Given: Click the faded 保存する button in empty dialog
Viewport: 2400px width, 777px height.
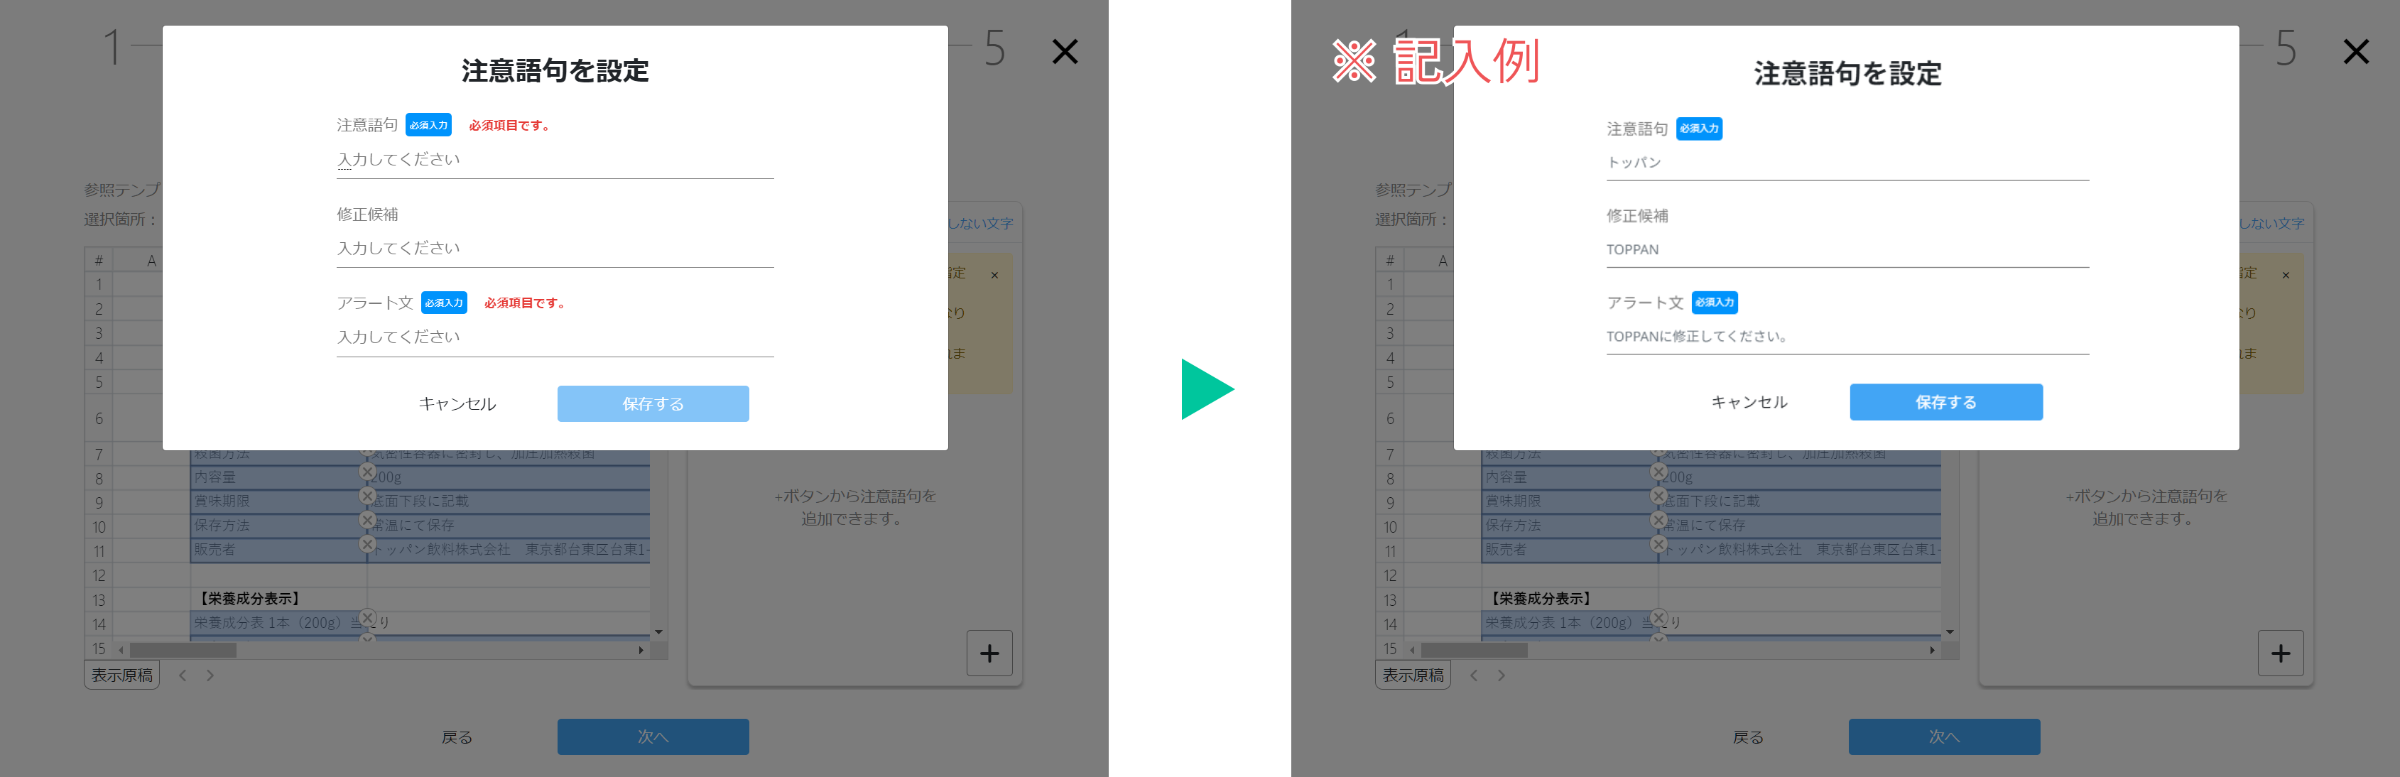Looking at the screenshot, I should [653, 404].
